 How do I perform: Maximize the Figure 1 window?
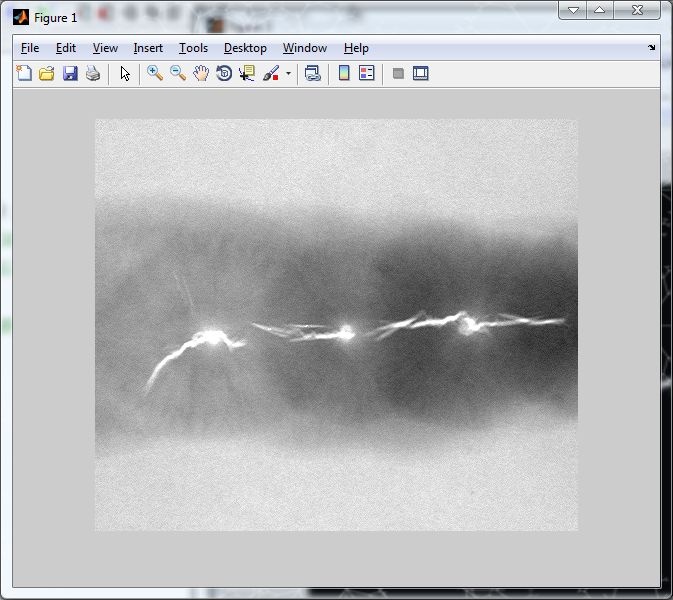pos(600,10)
